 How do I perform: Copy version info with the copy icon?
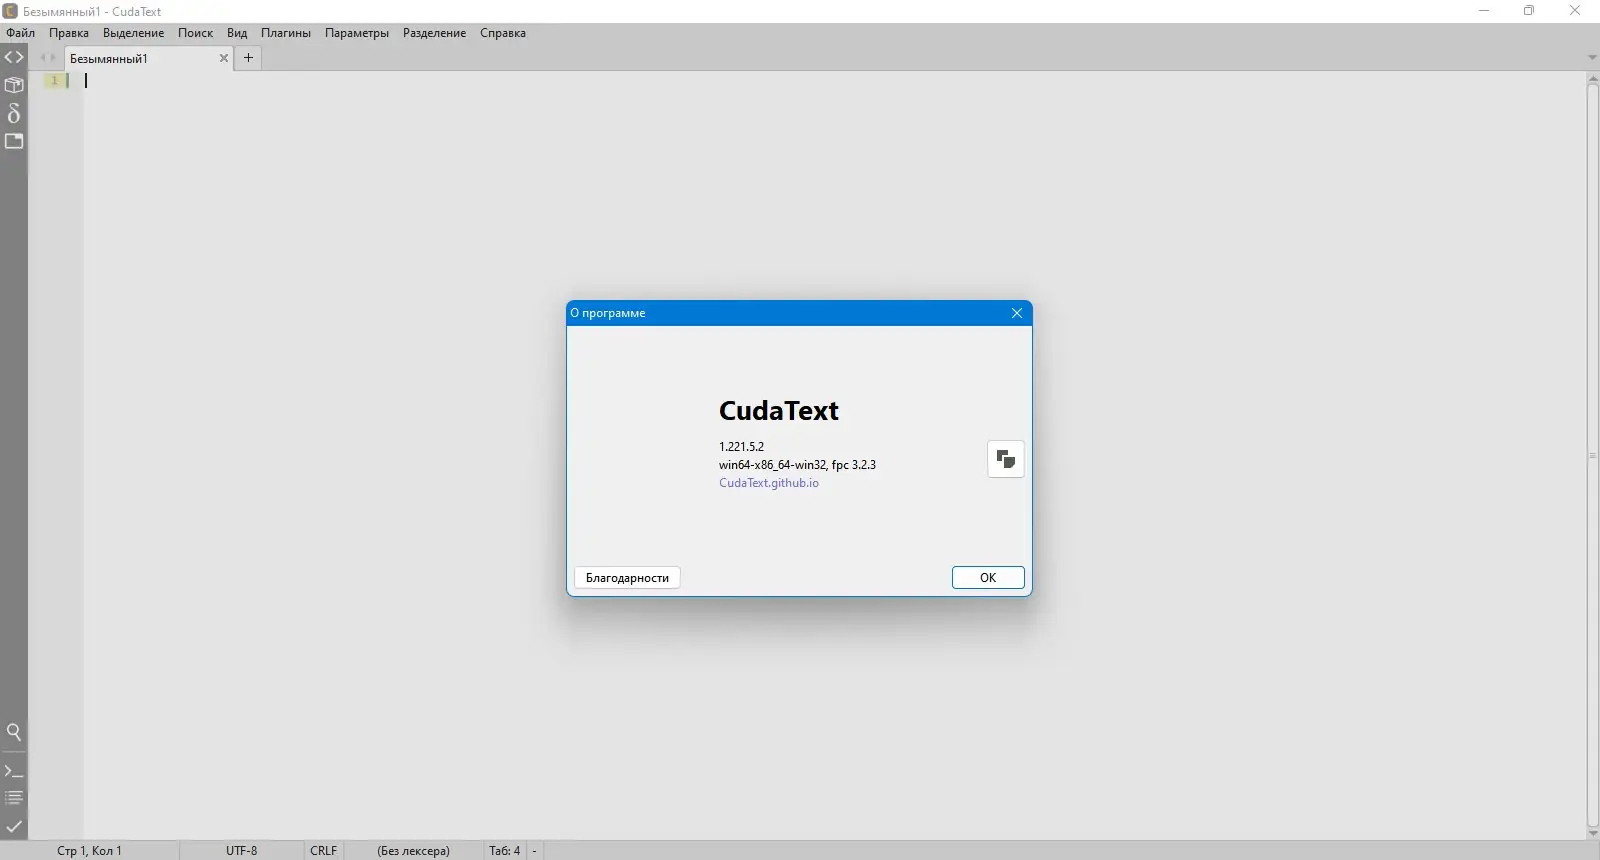1006,459
